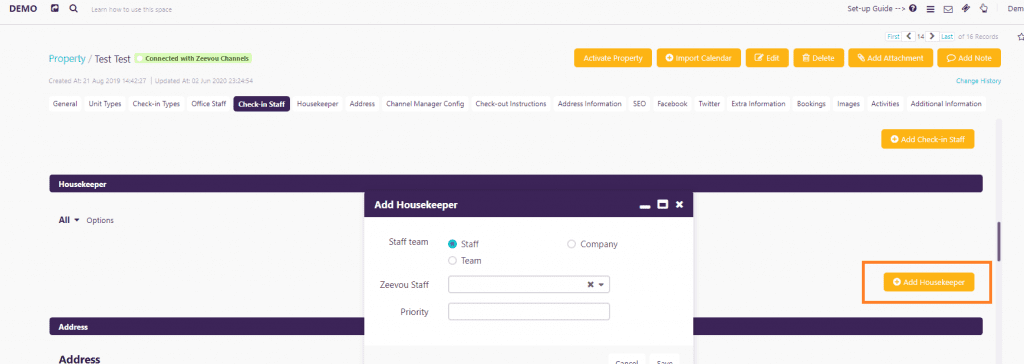The image size is (1024, 364).
Task: Switch to the General tab
Action: pyautogui.click(x=65, y=104)
